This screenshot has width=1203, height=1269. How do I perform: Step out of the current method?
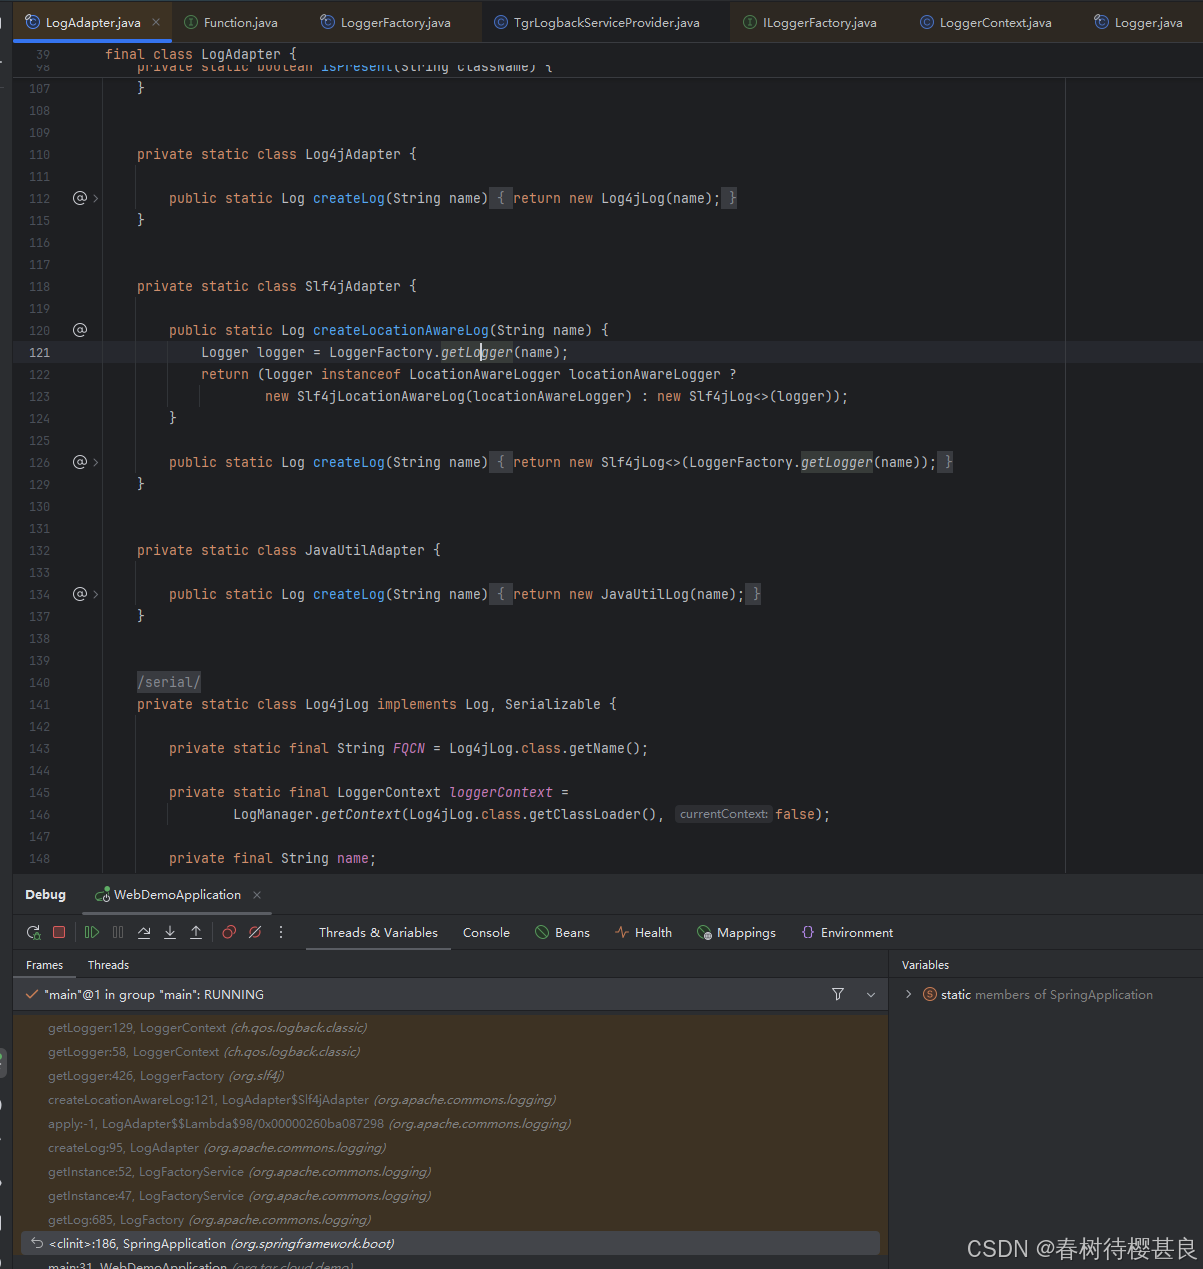[196, 932]
